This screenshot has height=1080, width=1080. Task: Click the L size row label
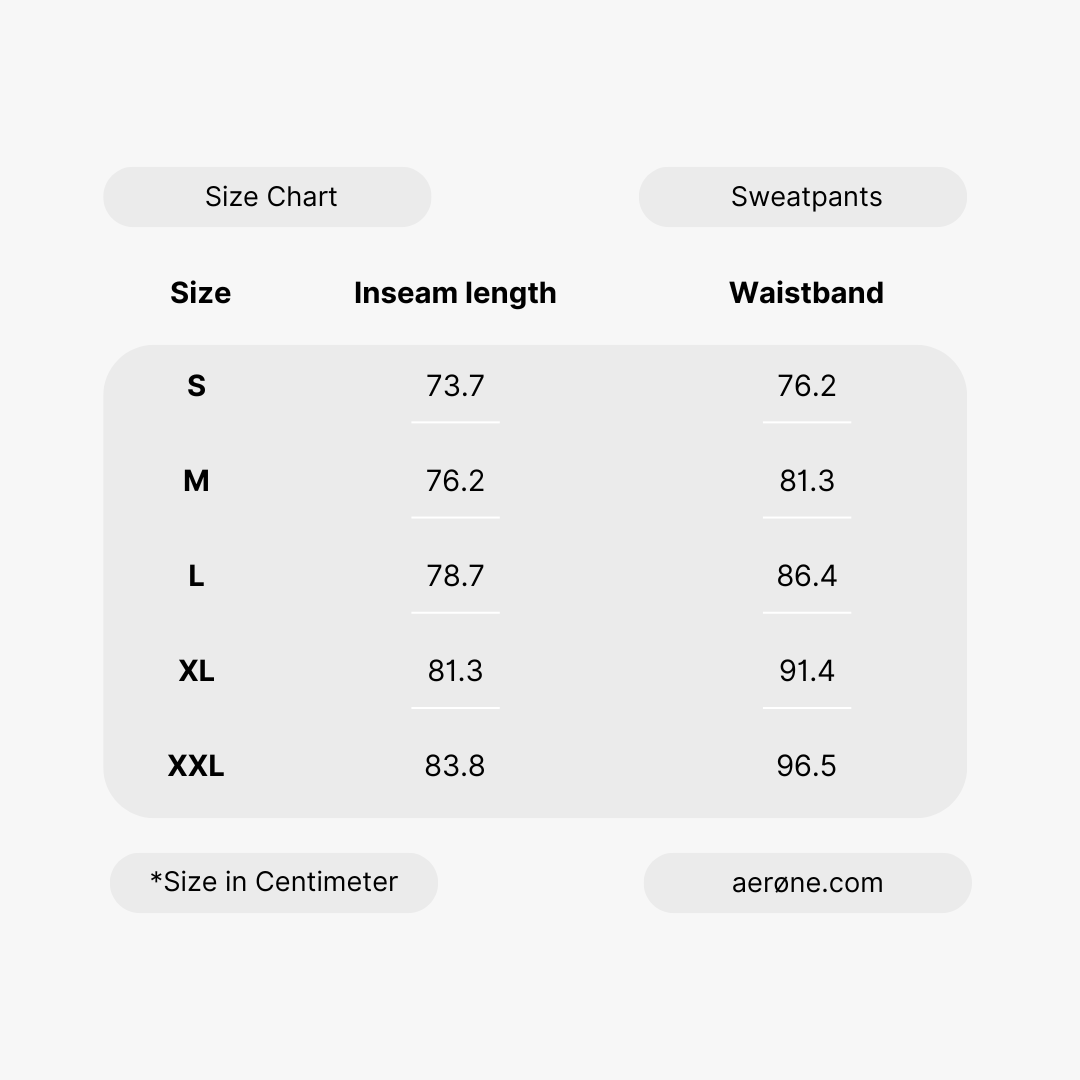click(x=196, y=576)
